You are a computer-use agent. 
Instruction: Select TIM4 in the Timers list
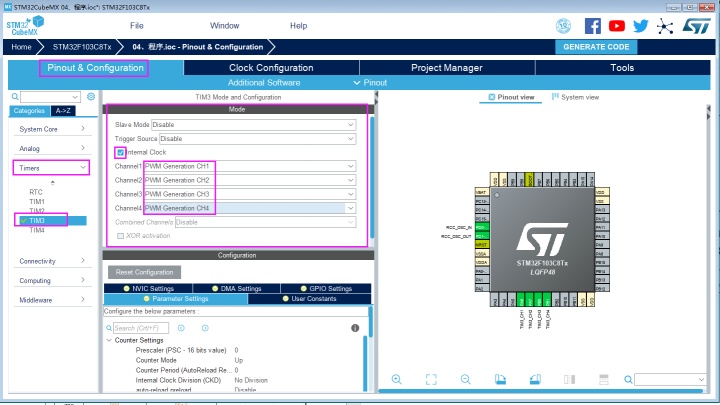(x=37, y=230)
